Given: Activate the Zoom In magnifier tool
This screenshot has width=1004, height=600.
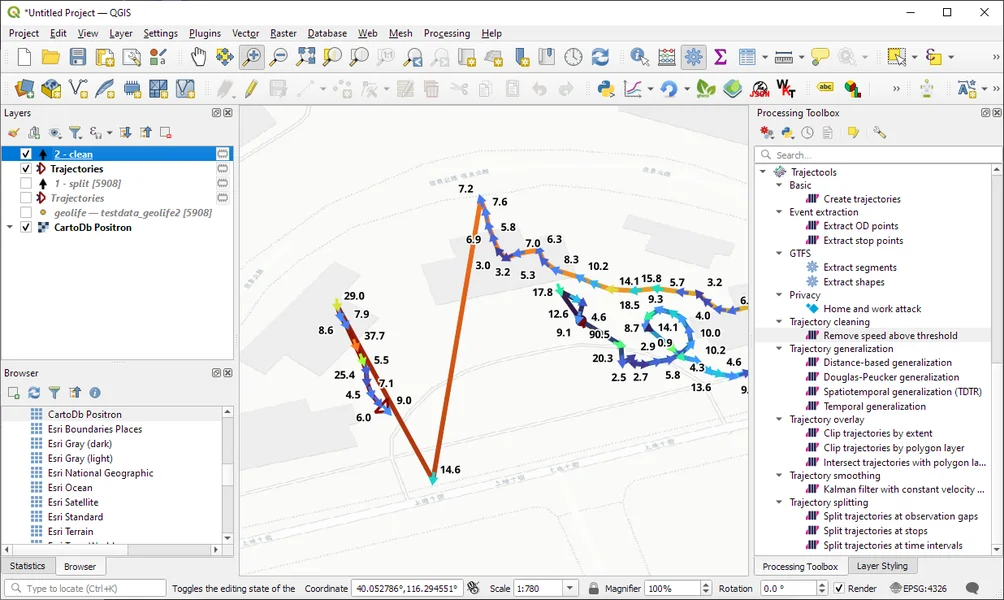Looking at the screenshot, I should (x=252, y=57).
